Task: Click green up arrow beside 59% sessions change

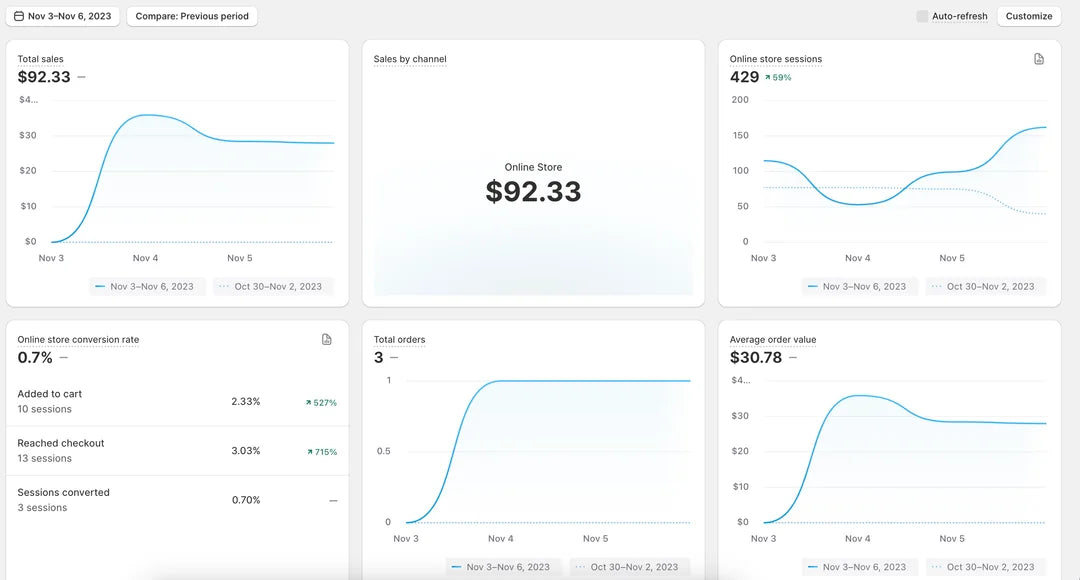Action: 767,78
